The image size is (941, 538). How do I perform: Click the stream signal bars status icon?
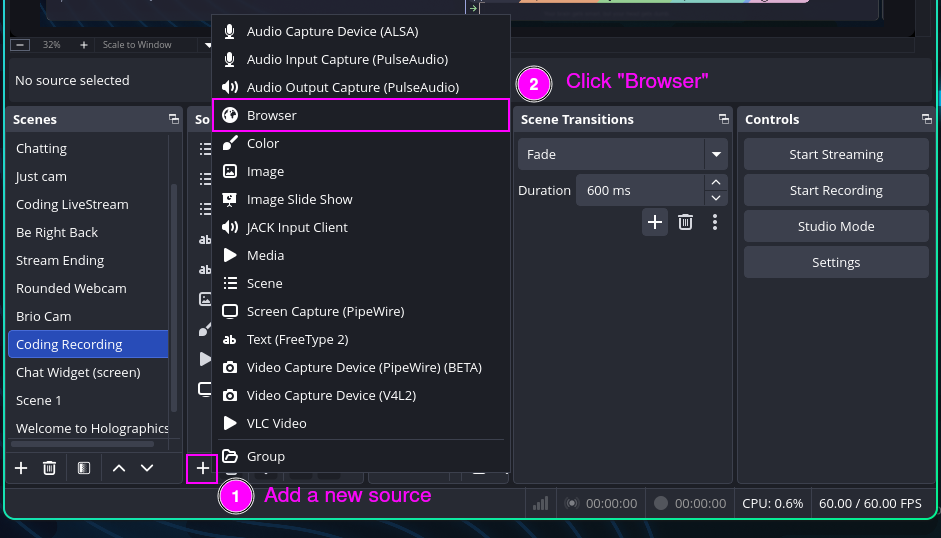tap(541, 503)
